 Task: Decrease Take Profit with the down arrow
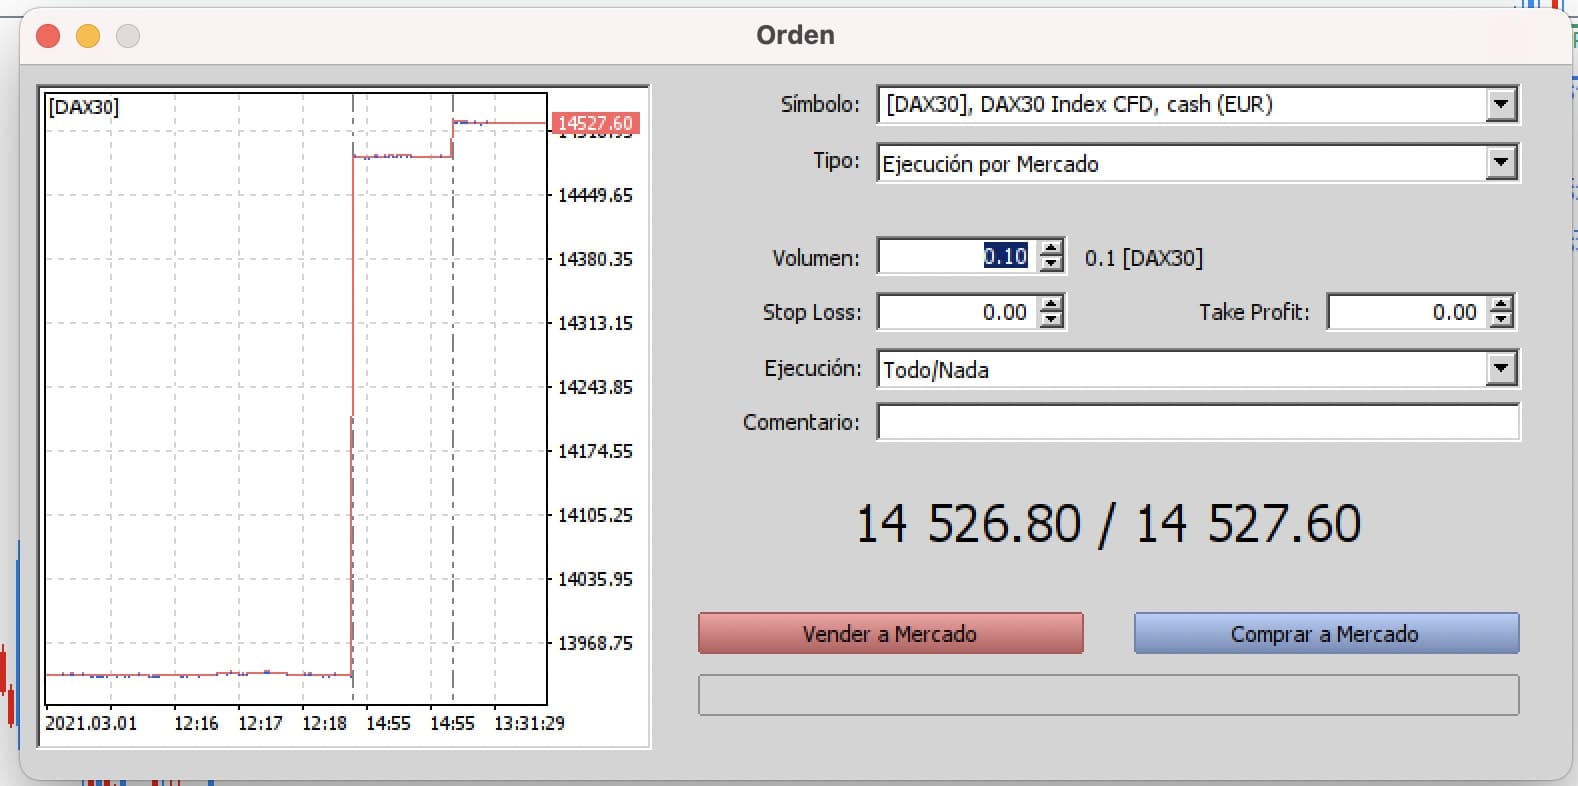coord(1501,320)
